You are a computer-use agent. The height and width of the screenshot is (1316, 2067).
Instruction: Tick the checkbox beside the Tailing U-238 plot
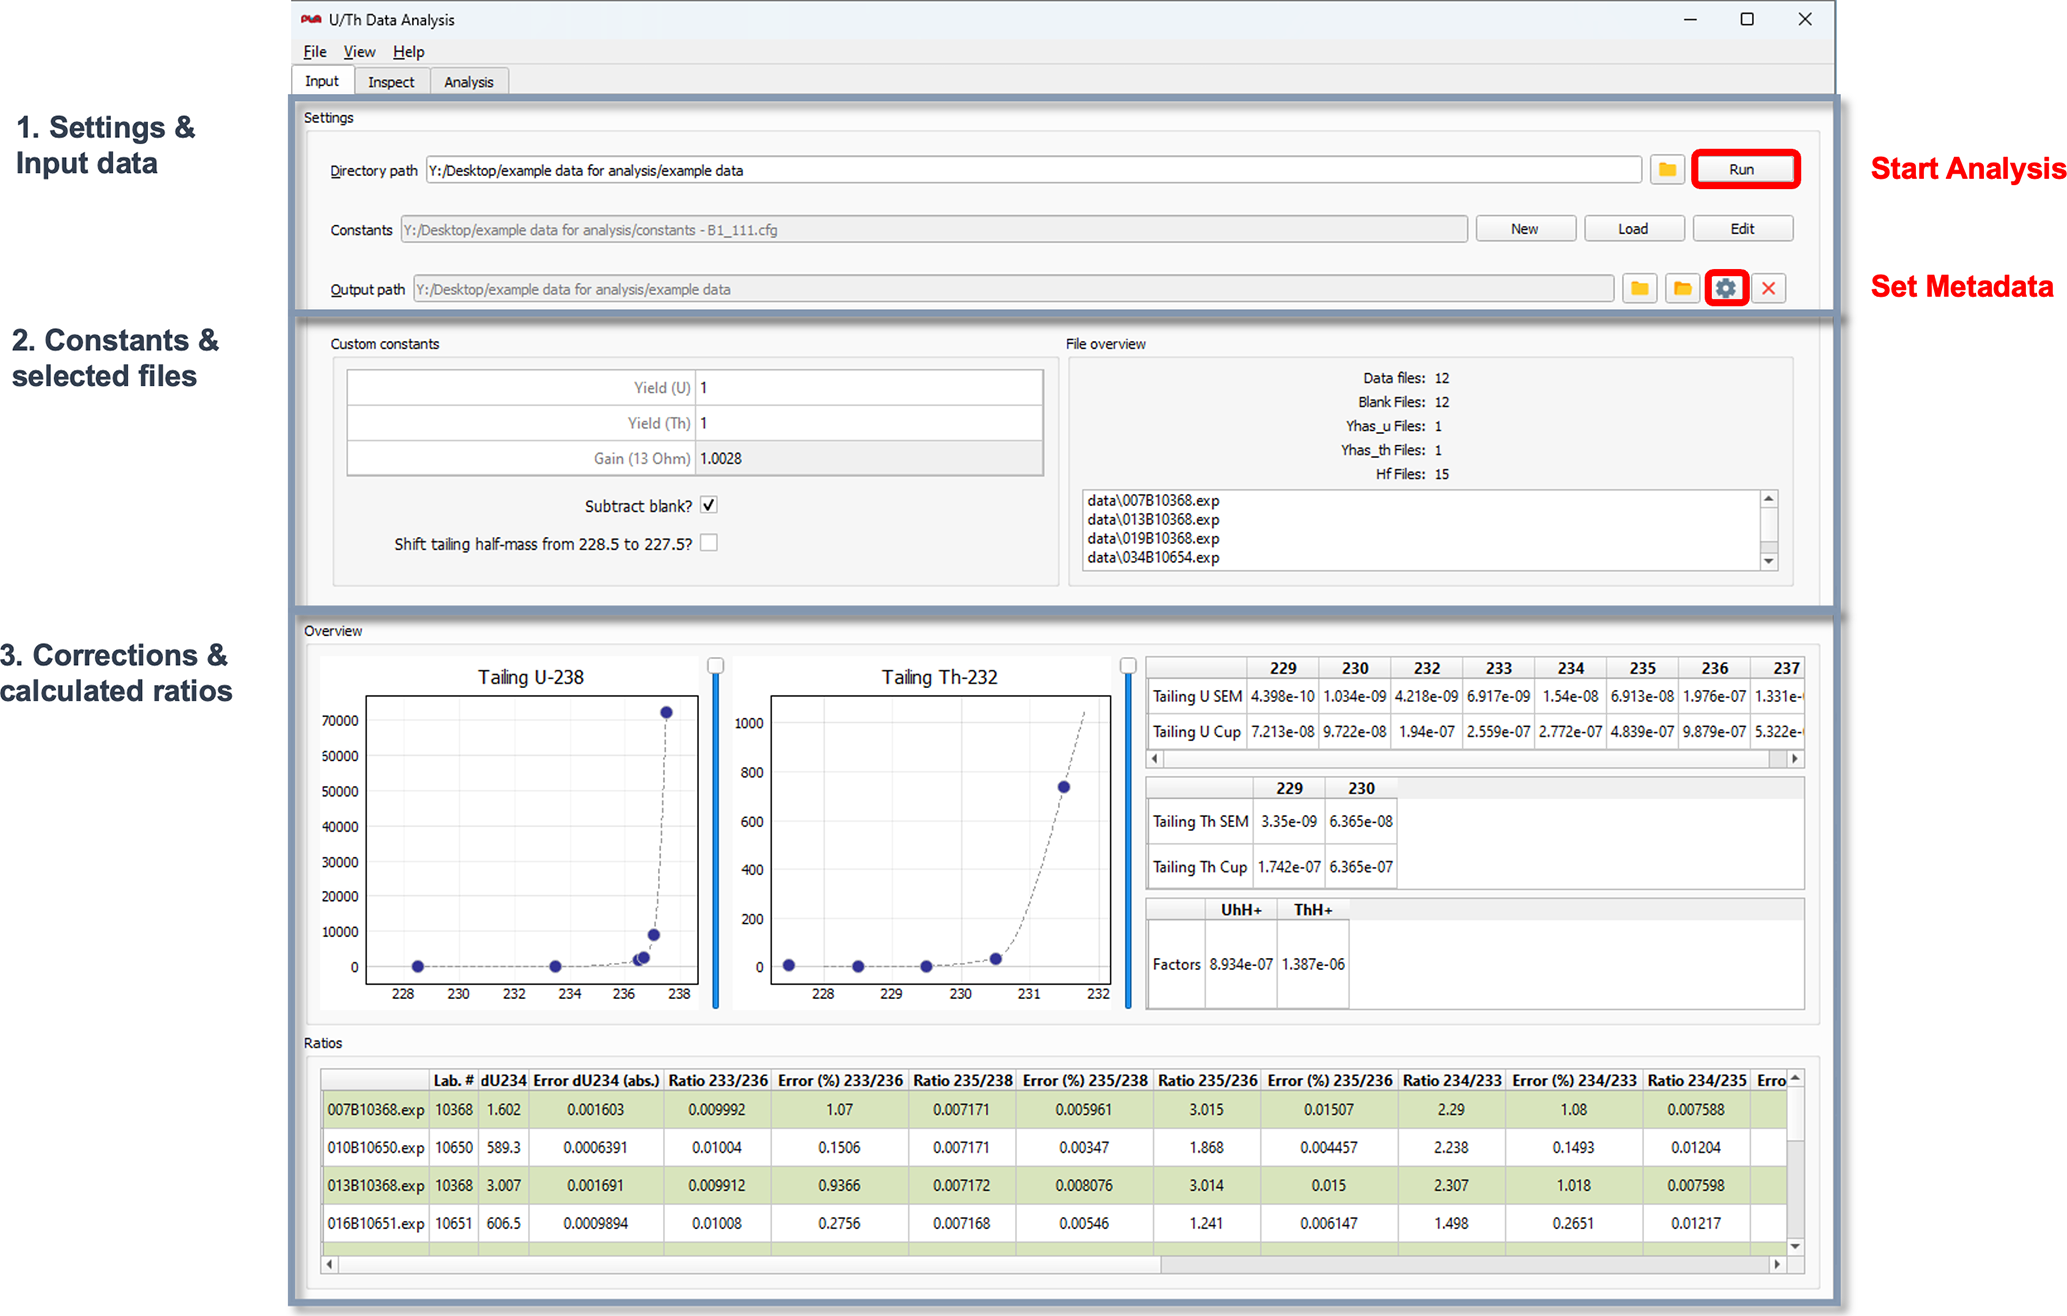pos(715,666)
